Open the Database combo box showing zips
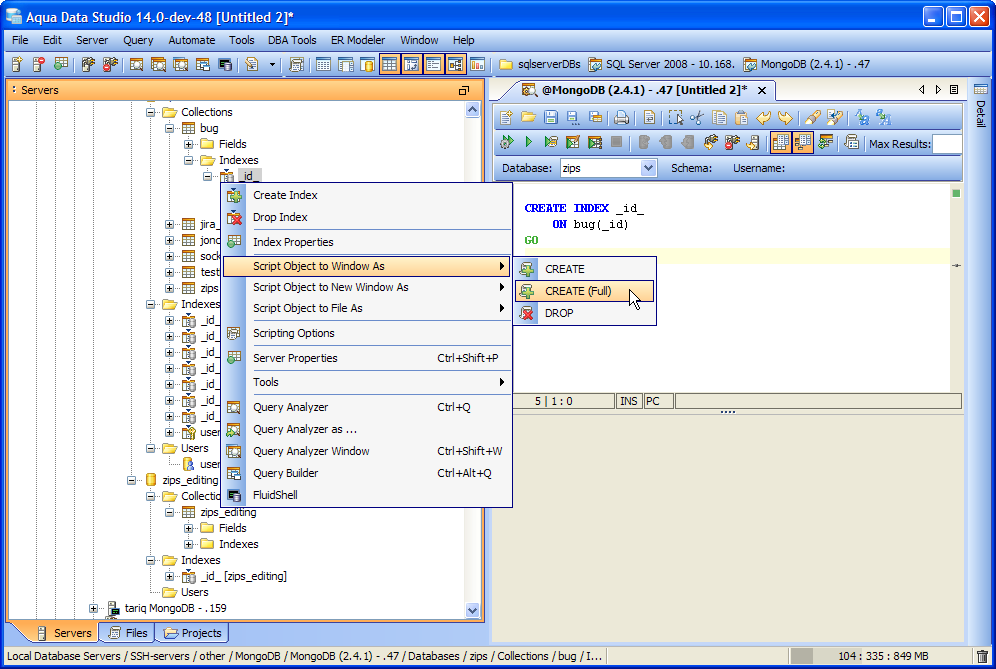Image resolution: width=996 pixels, height=669 pixels. click(608, 168)
